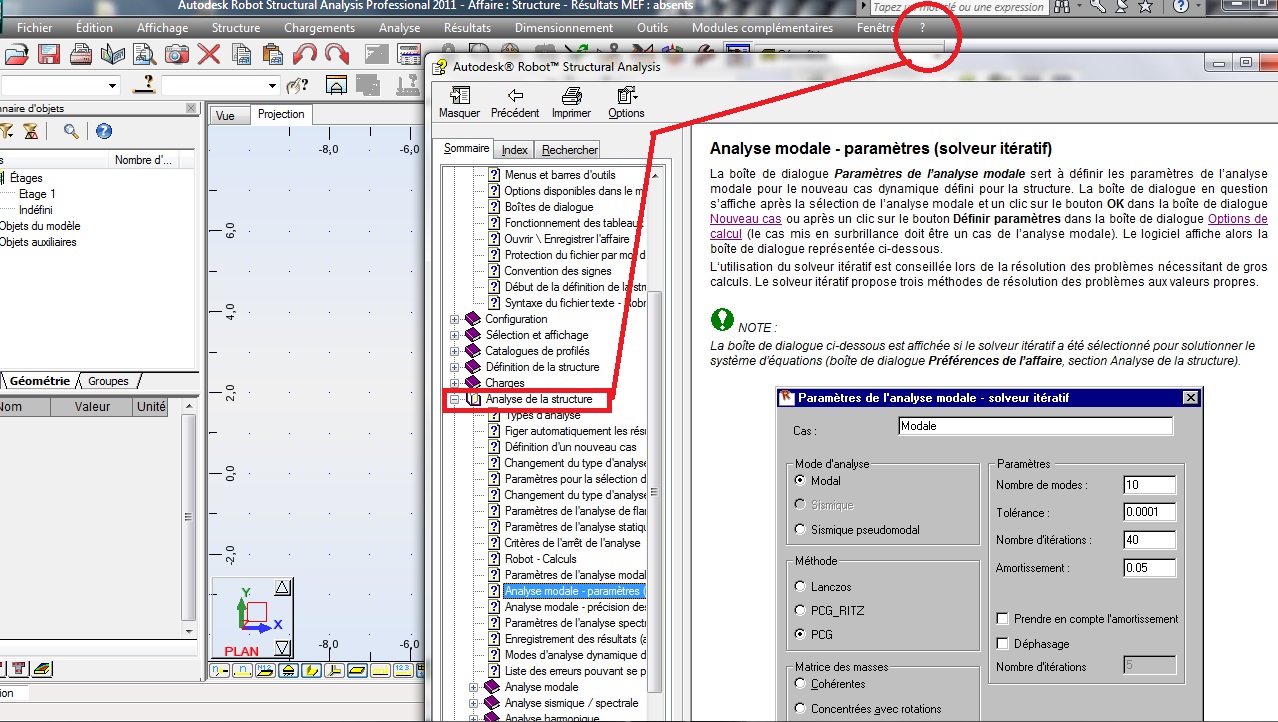Click the blue help circle in title bar
The height and width of the screenshot is (722, 1278).
(1180, 7)
